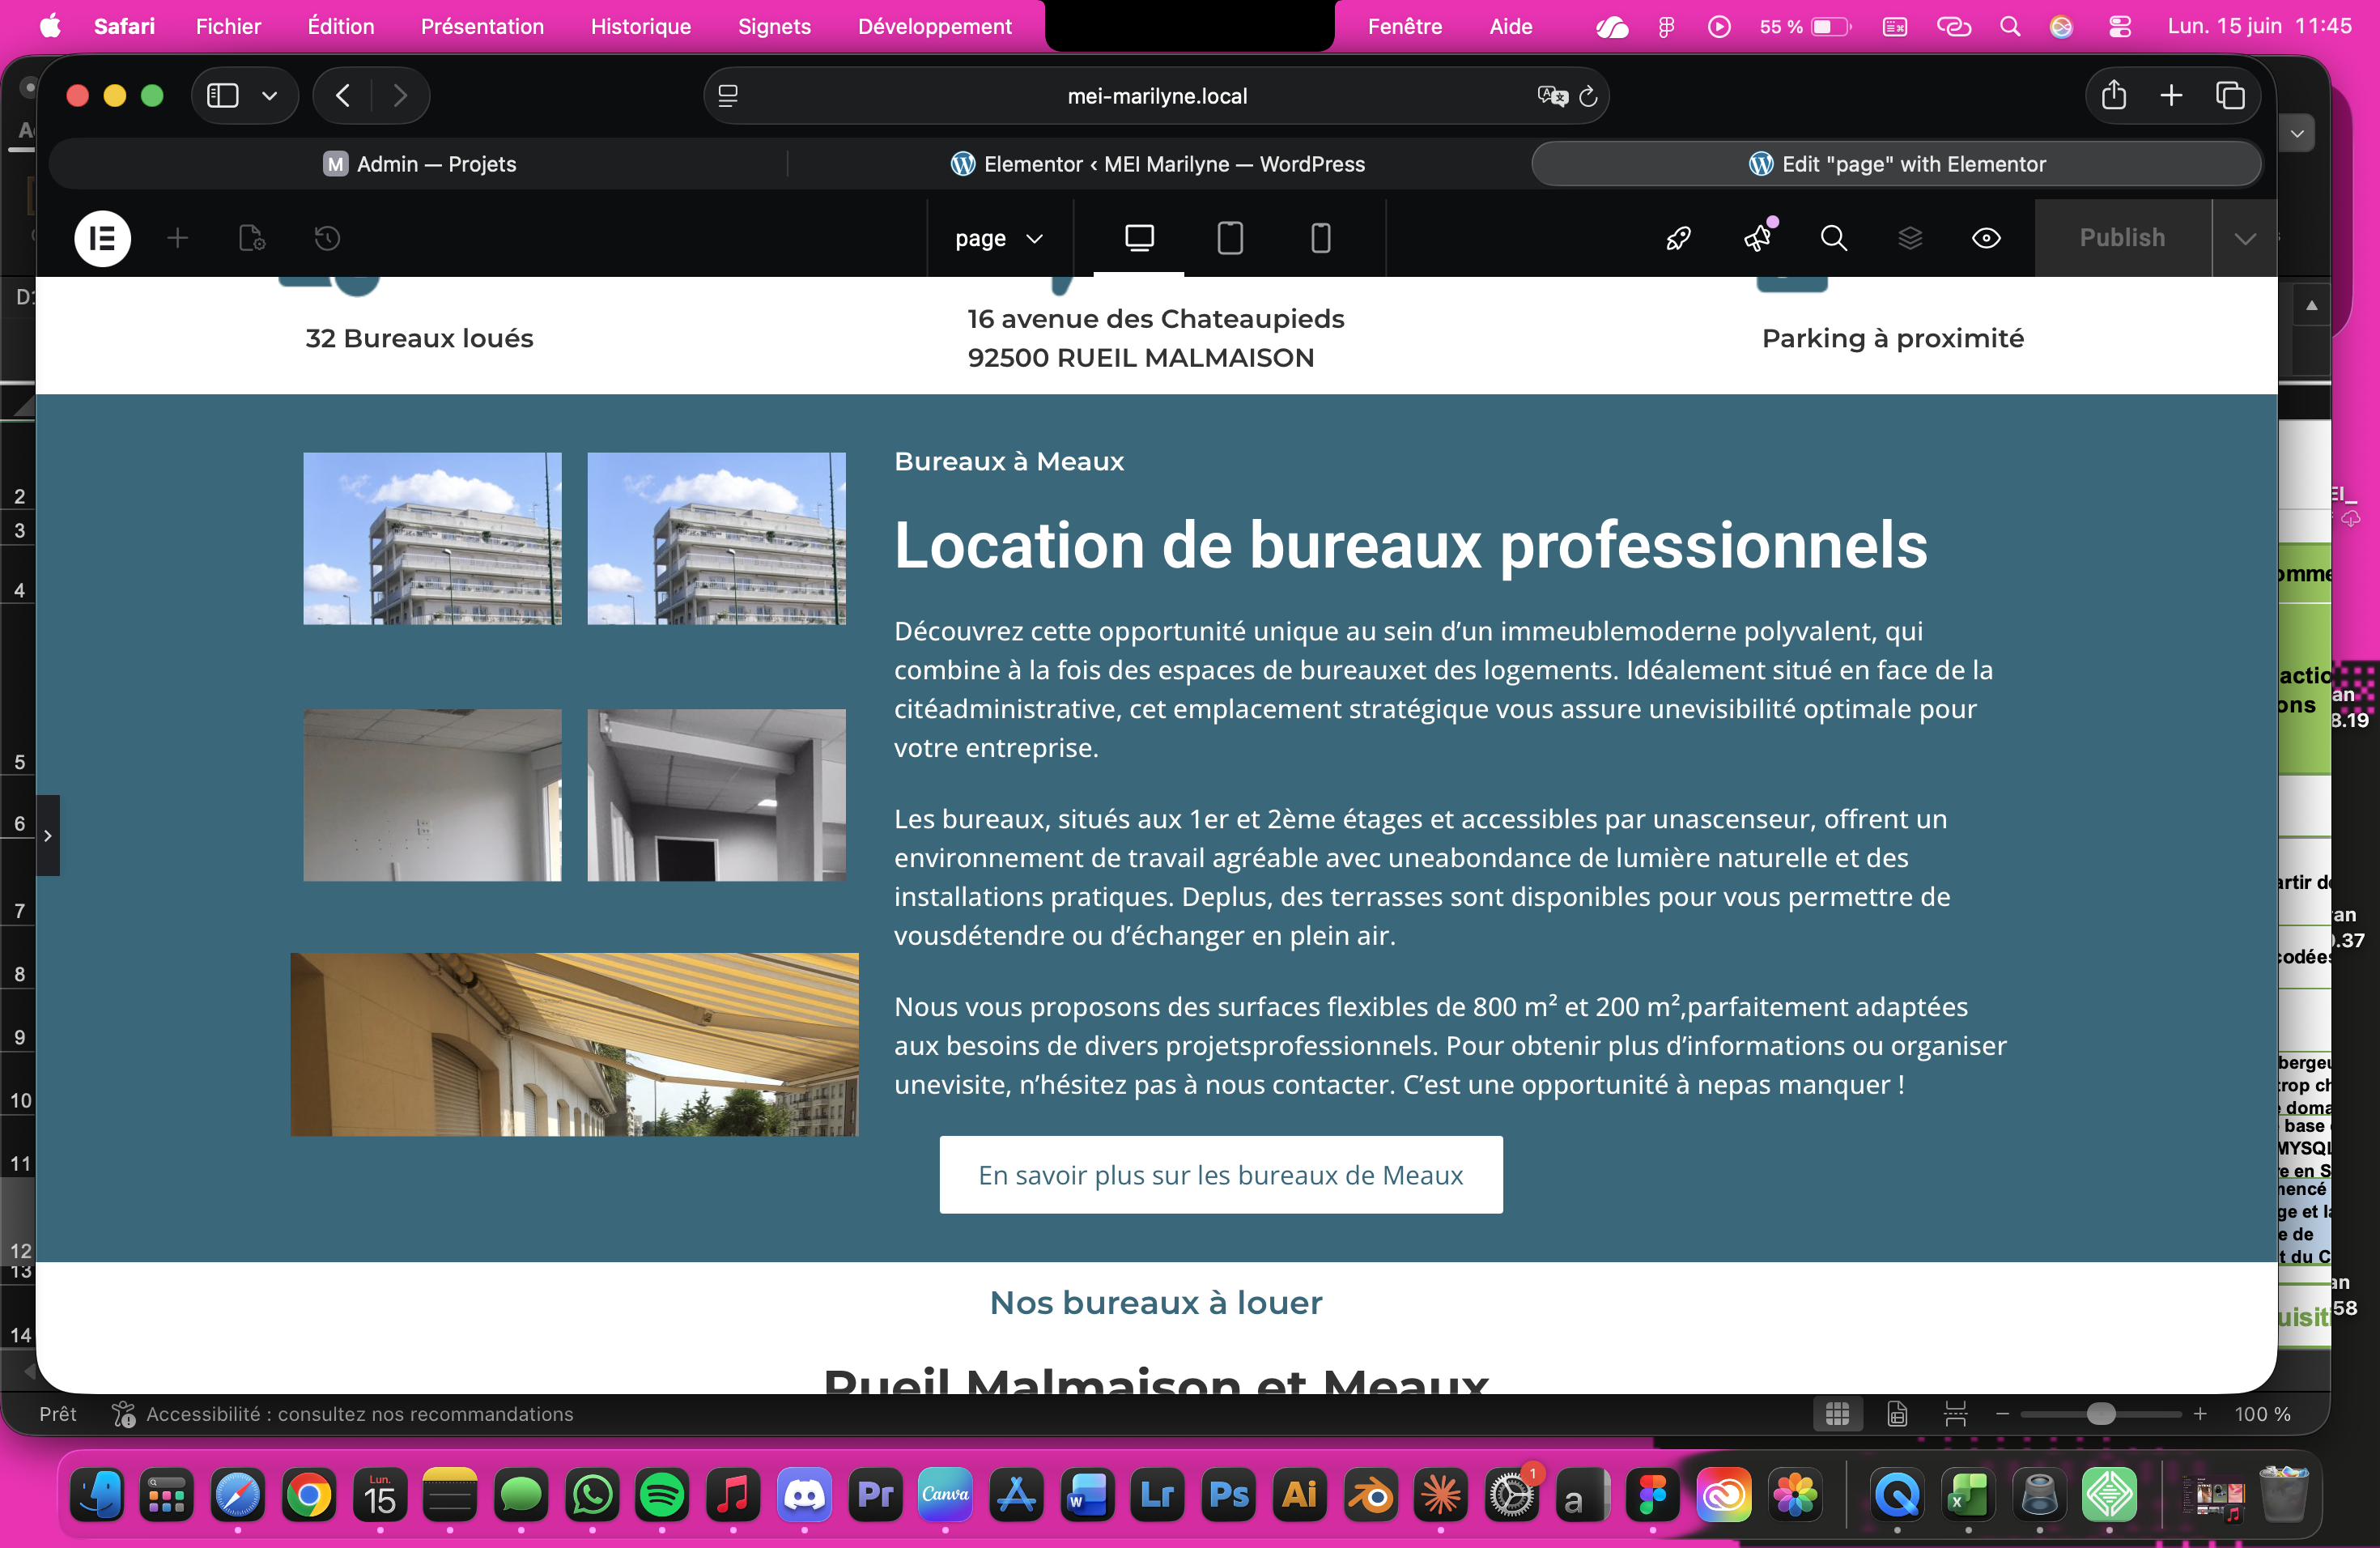Go back in Safari history
The image size is (2380, 1548).
(x=343, y=96)
